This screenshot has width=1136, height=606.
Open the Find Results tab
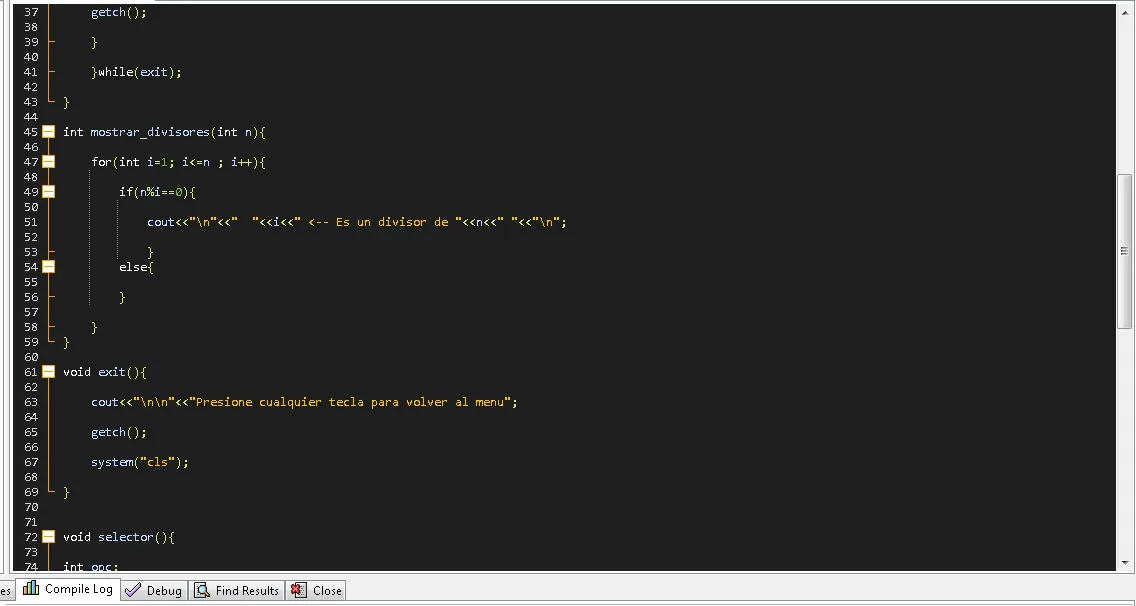point(237,591)
